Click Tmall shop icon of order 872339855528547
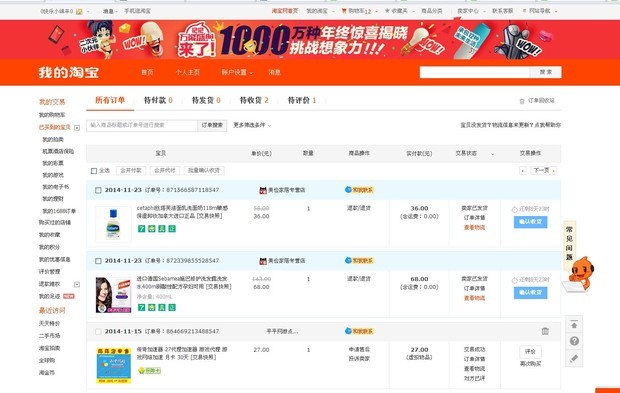This screenshot has width=620, height=393. pos(263,261)
